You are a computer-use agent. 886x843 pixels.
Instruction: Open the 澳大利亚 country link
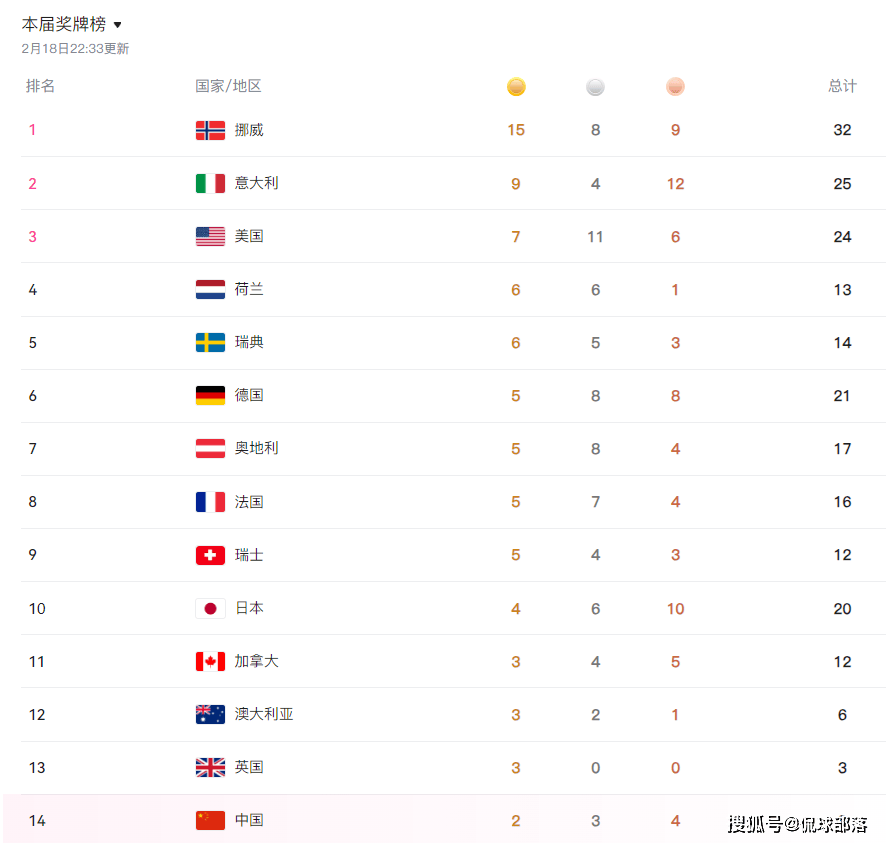click(x=264, y=714)
